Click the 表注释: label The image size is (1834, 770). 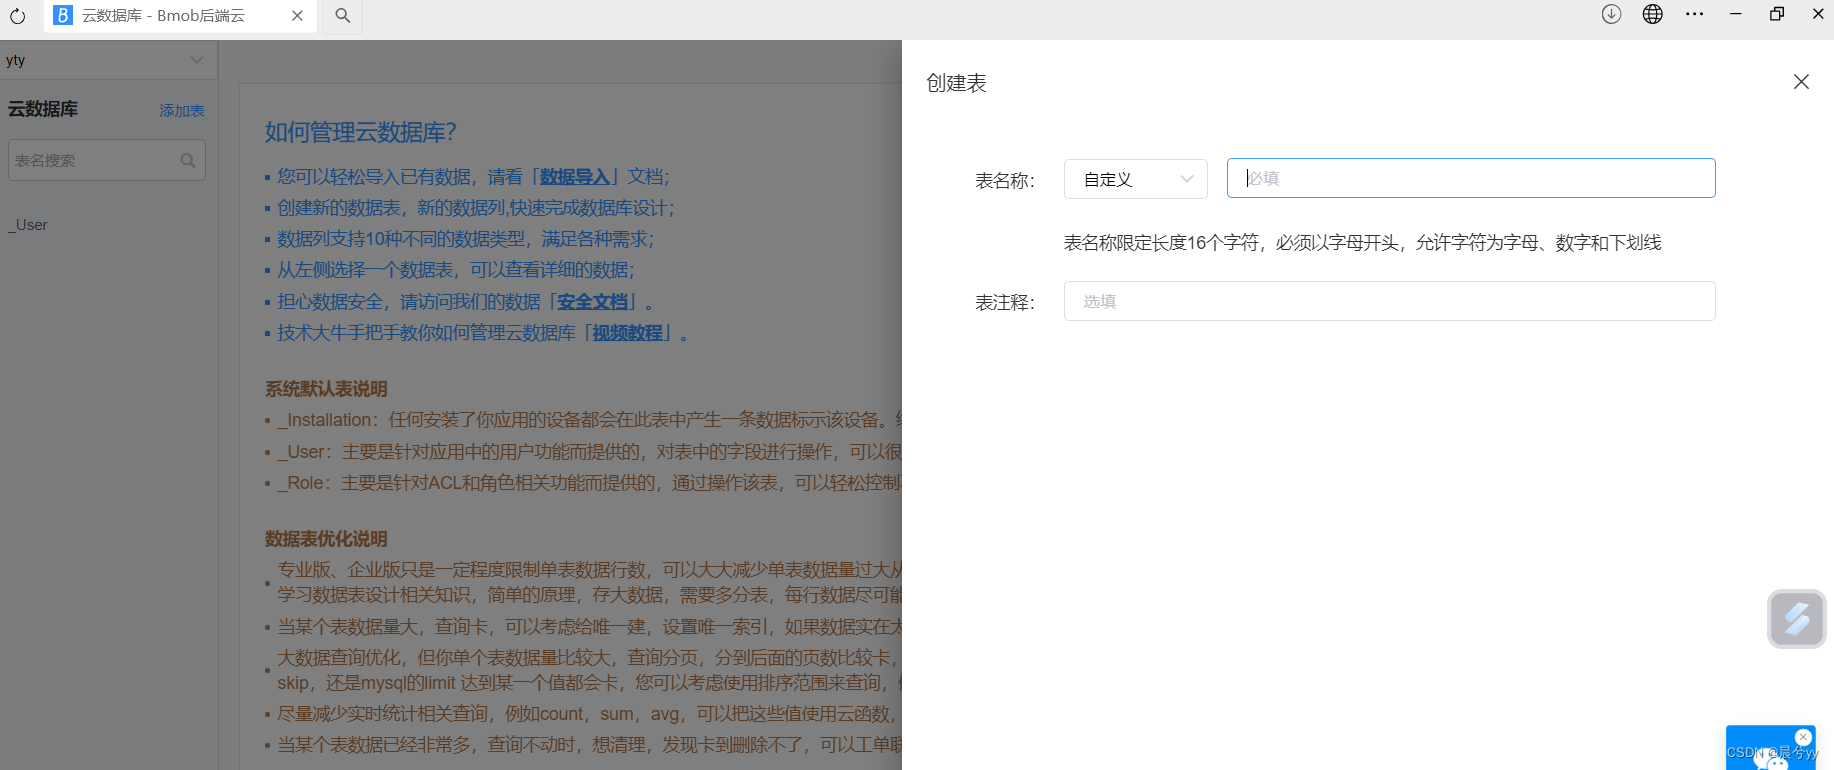pyautogui.click(x=1005, y=303)
